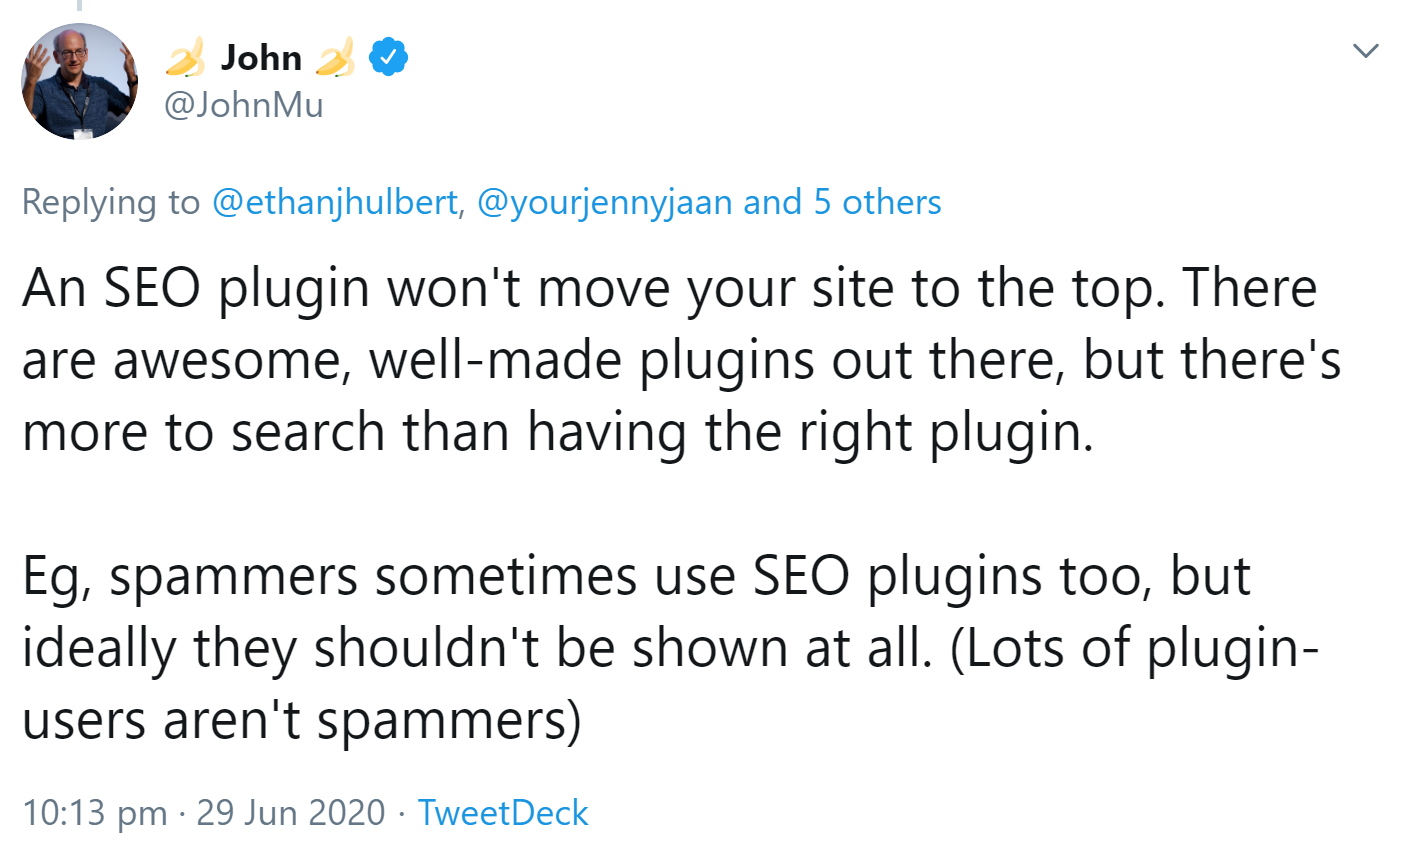Click the blue verified badge next to John's name

point(389,57)
